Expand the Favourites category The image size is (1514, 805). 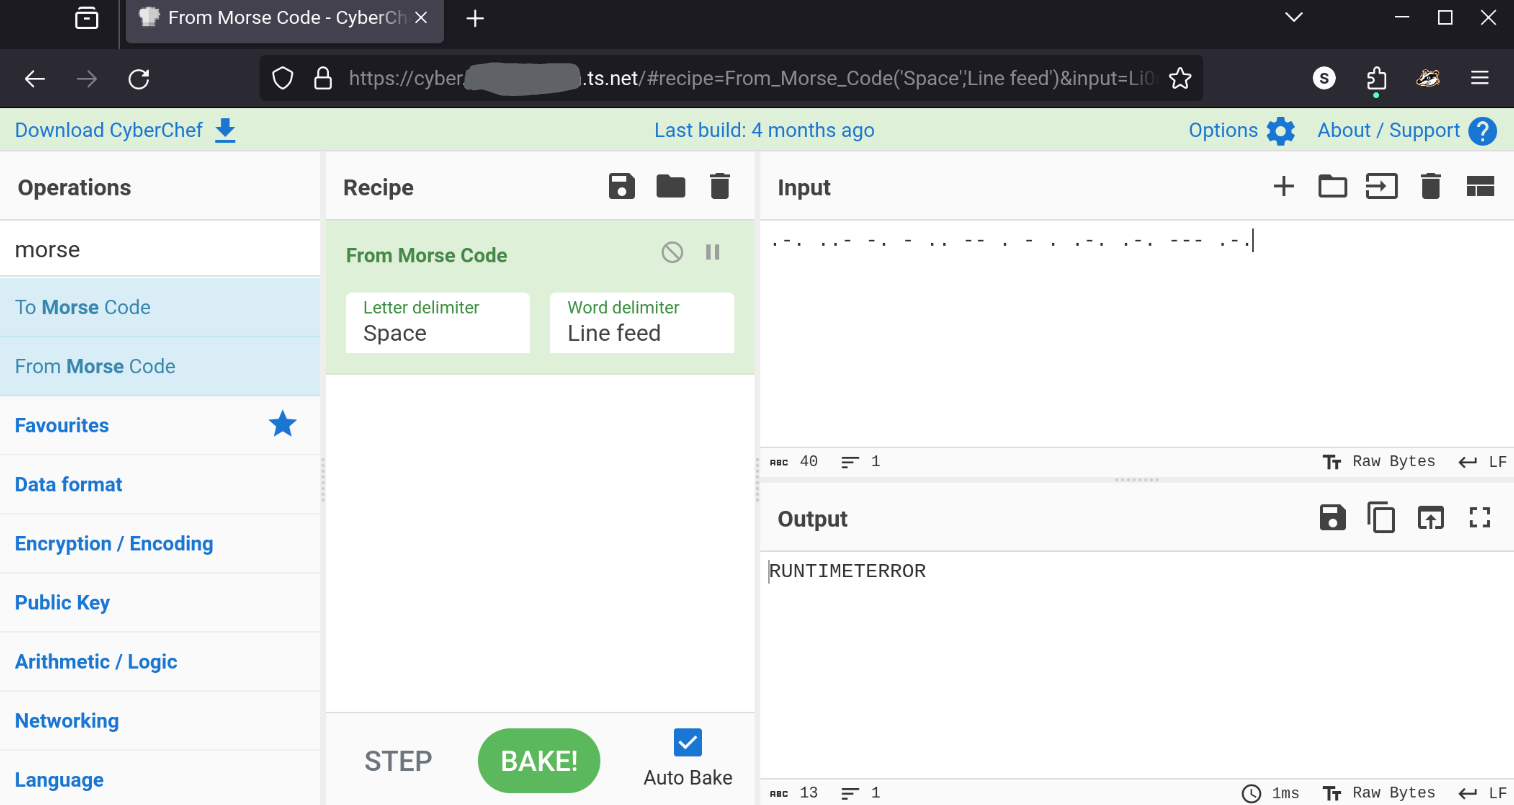click(160, 425)
